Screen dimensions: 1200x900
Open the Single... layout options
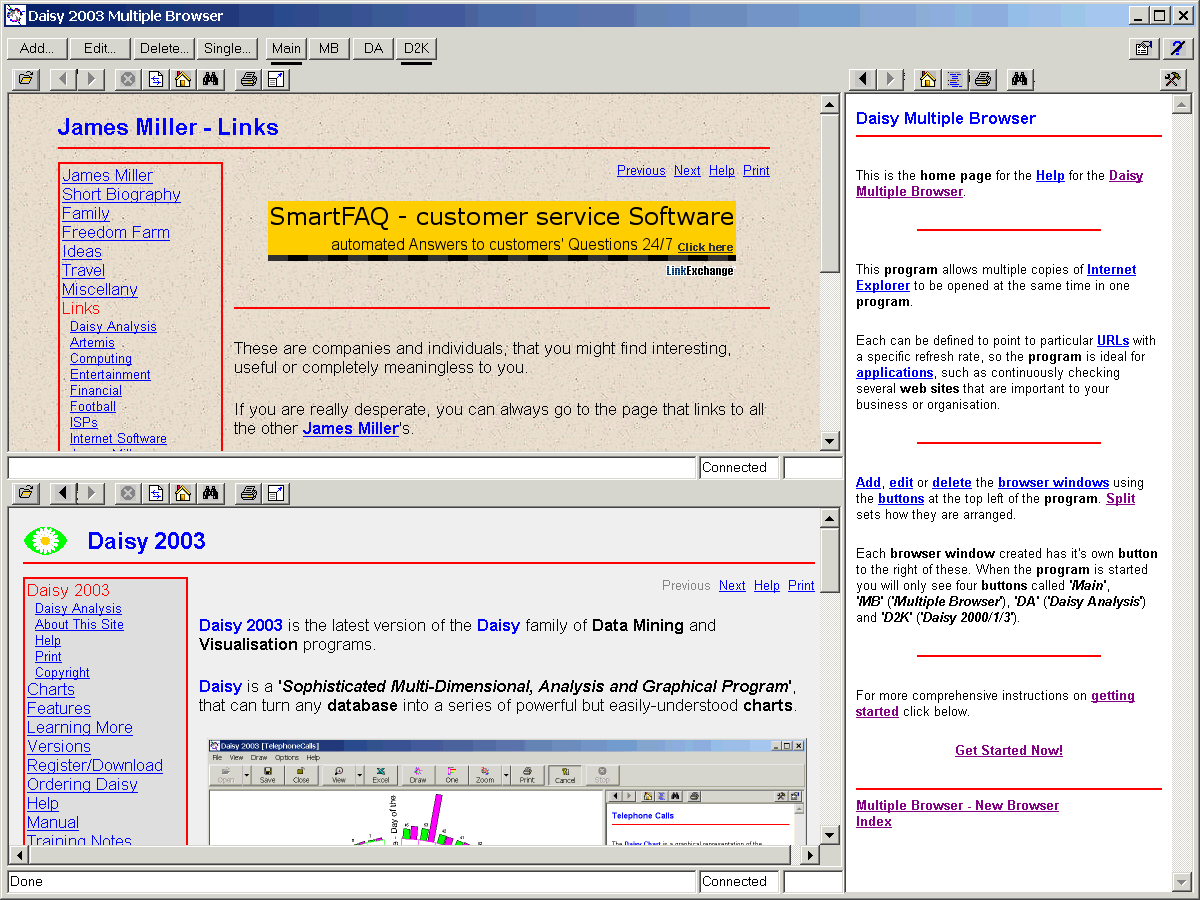[227, 48]
